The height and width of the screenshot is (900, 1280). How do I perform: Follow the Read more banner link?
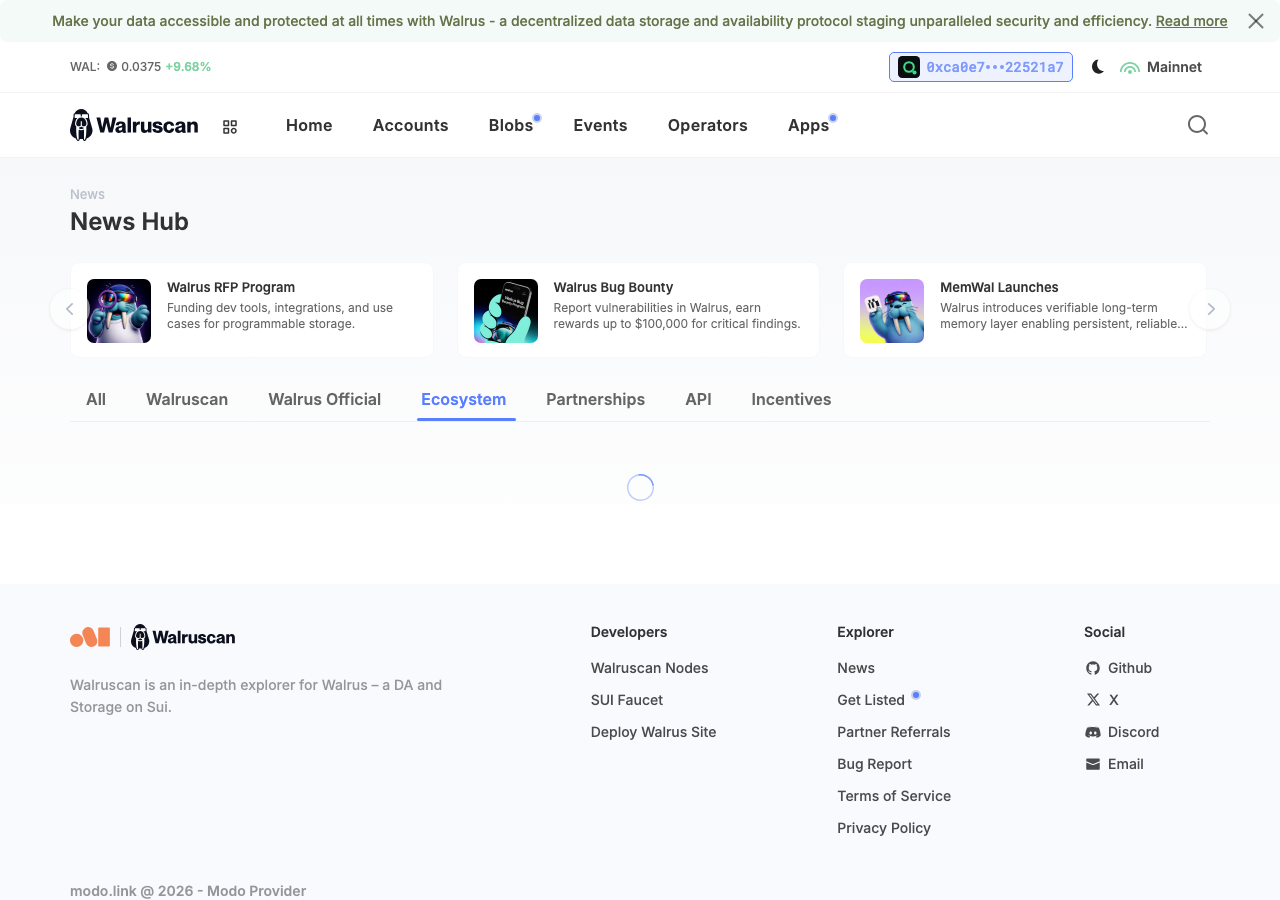1191,21
